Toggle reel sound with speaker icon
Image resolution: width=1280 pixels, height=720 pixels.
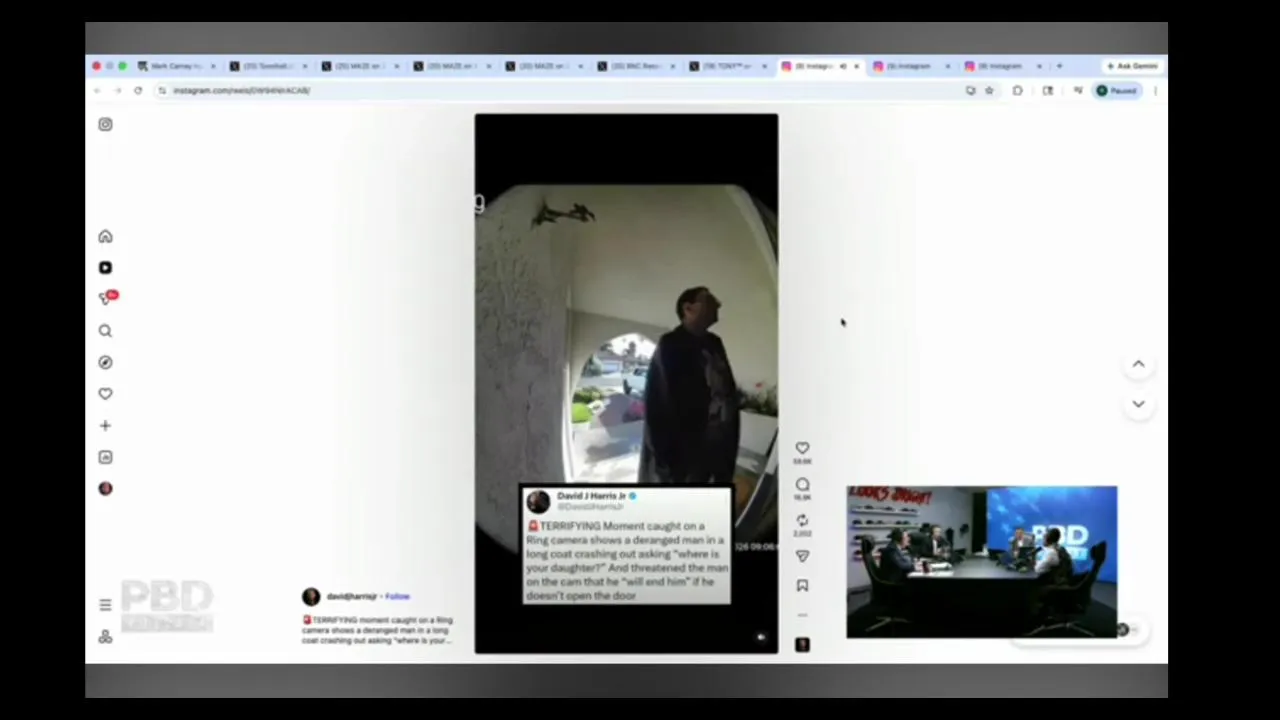761,637
